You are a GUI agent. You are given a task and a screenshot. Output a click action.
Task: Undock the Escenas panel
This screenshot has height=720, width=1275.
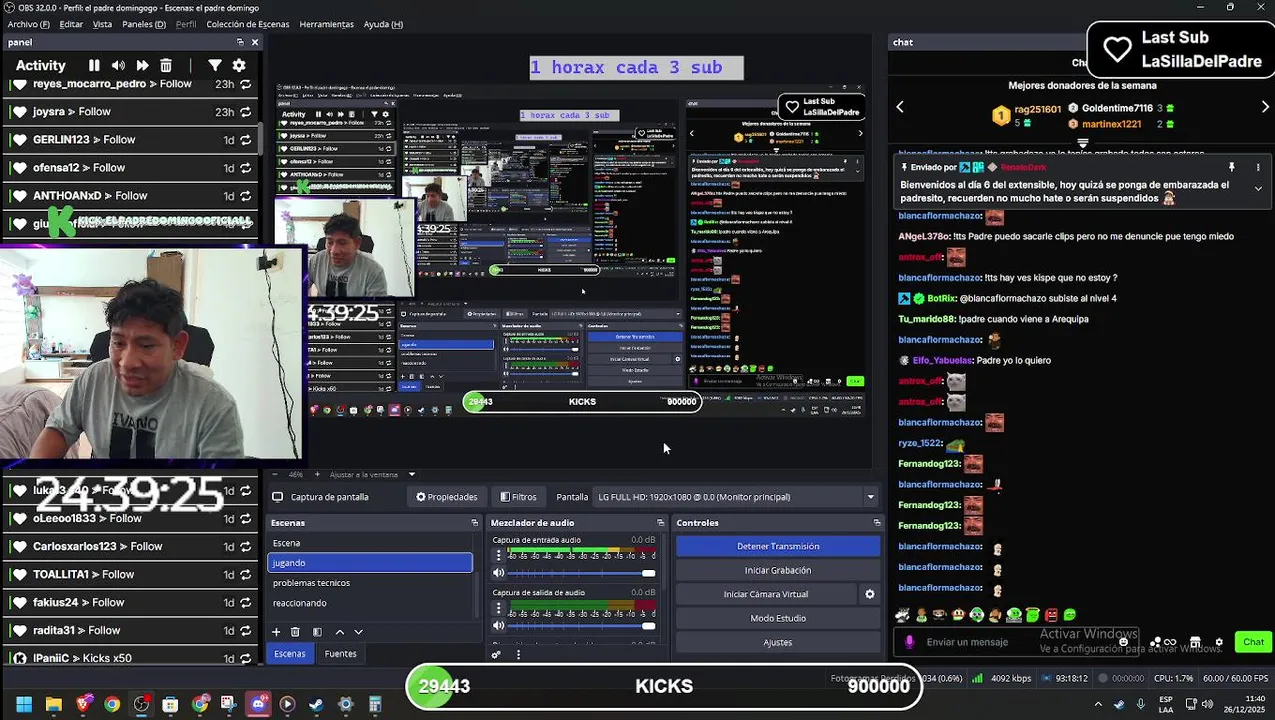click(x=475, y=523)
